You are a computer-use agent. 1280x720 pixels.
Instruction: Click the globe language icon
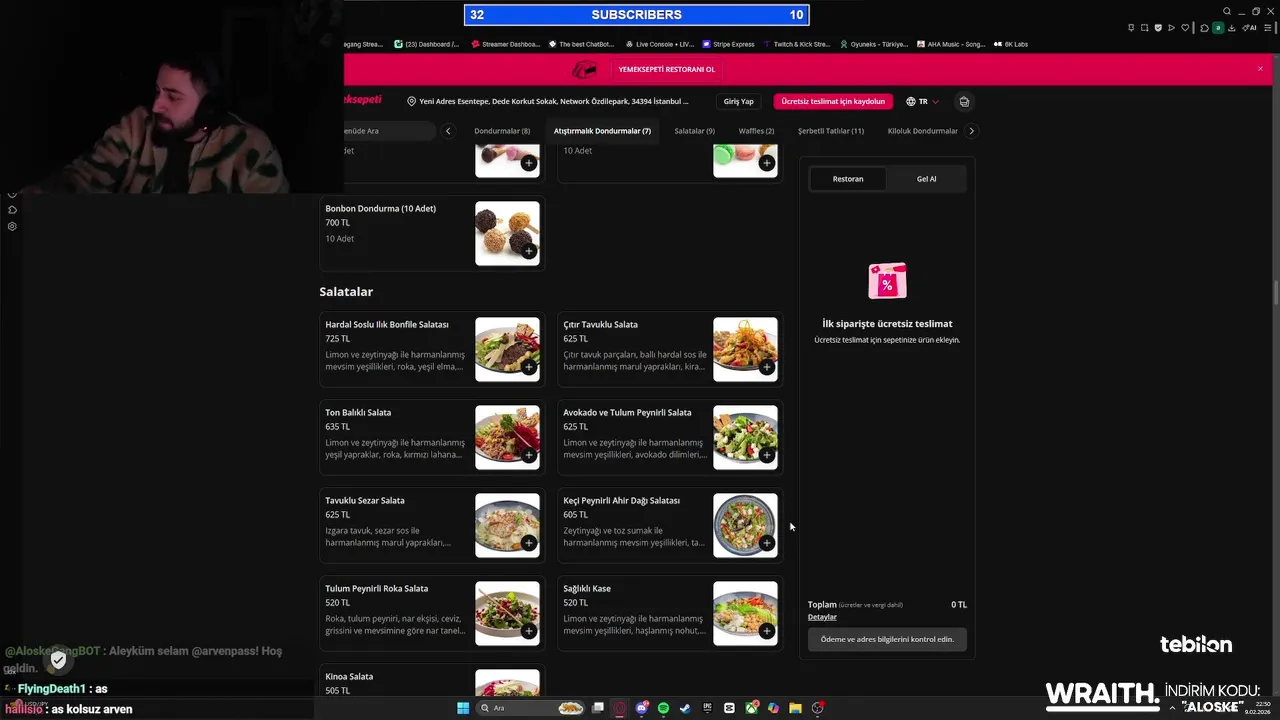[911, 101]
